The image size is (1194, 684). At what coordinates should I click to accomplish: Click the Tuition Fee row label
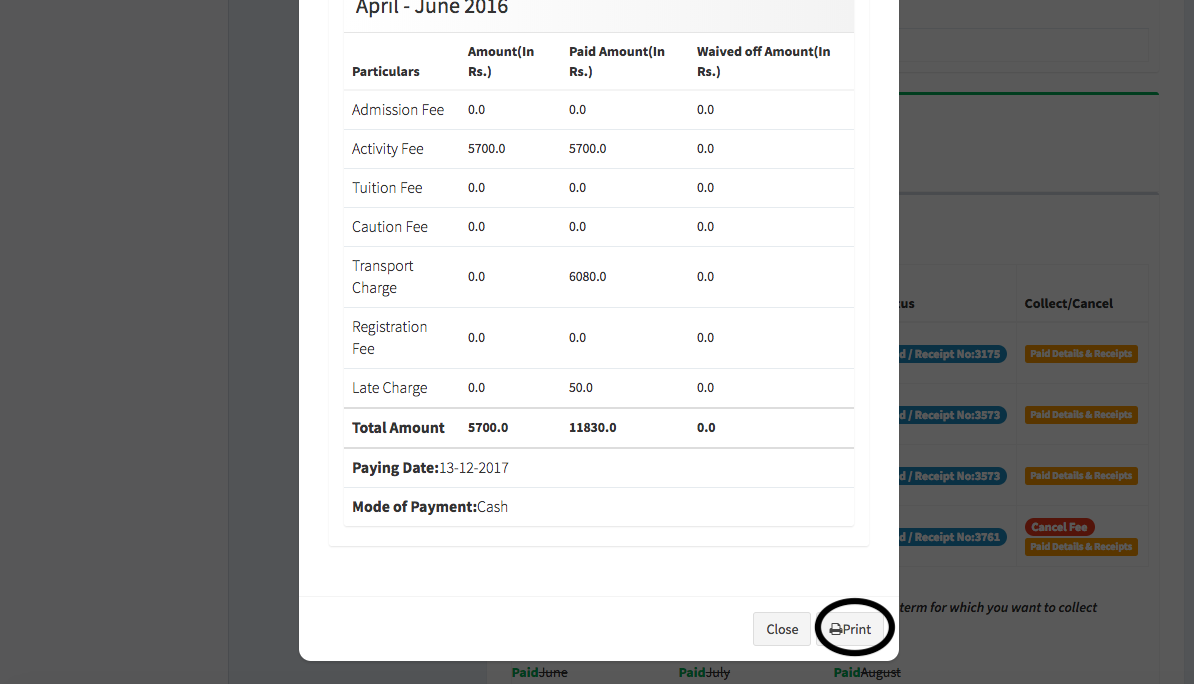click(x=387, y=187)
